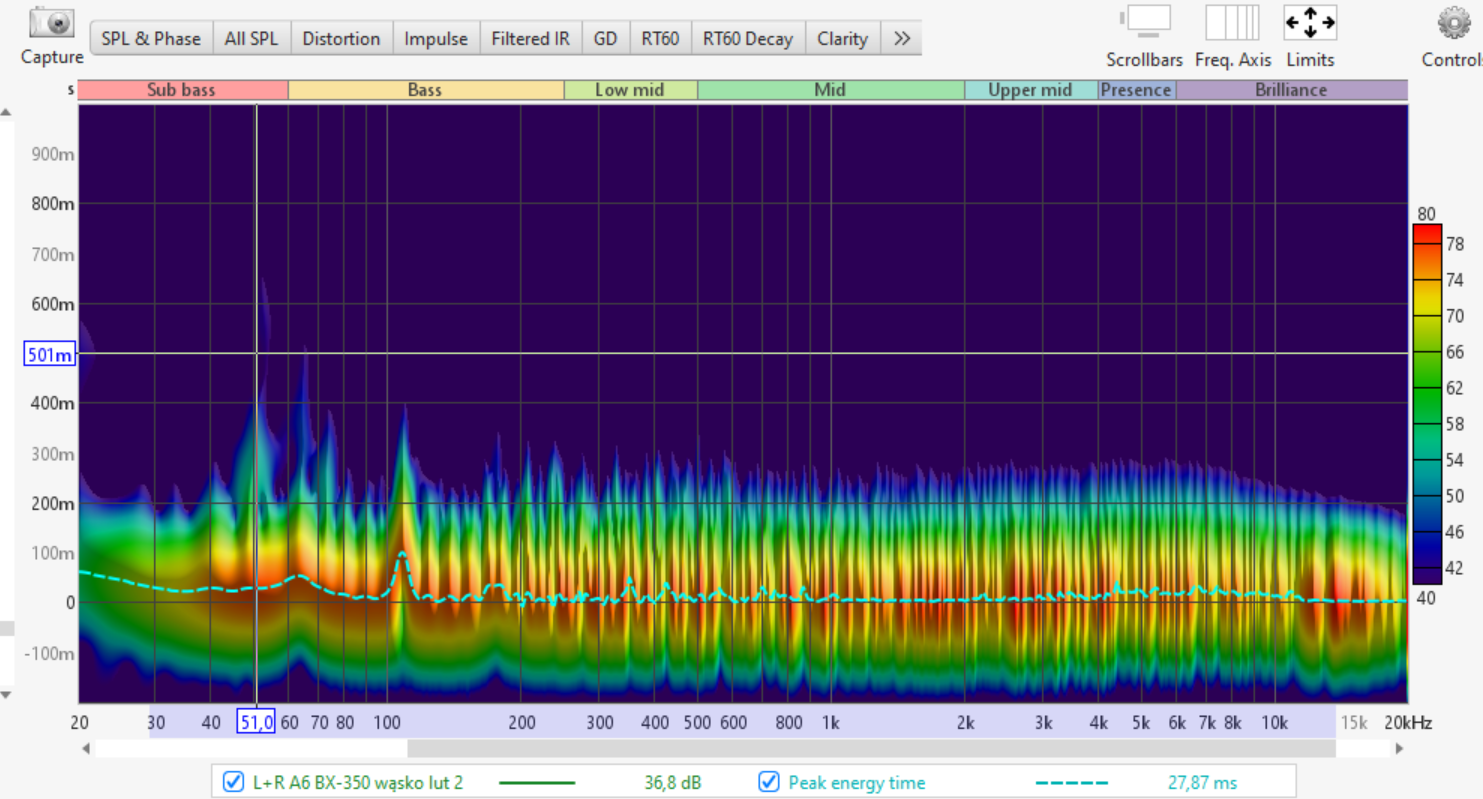Open the RT60 tab
Screen dimensions: 1483x799
[660, 38]
